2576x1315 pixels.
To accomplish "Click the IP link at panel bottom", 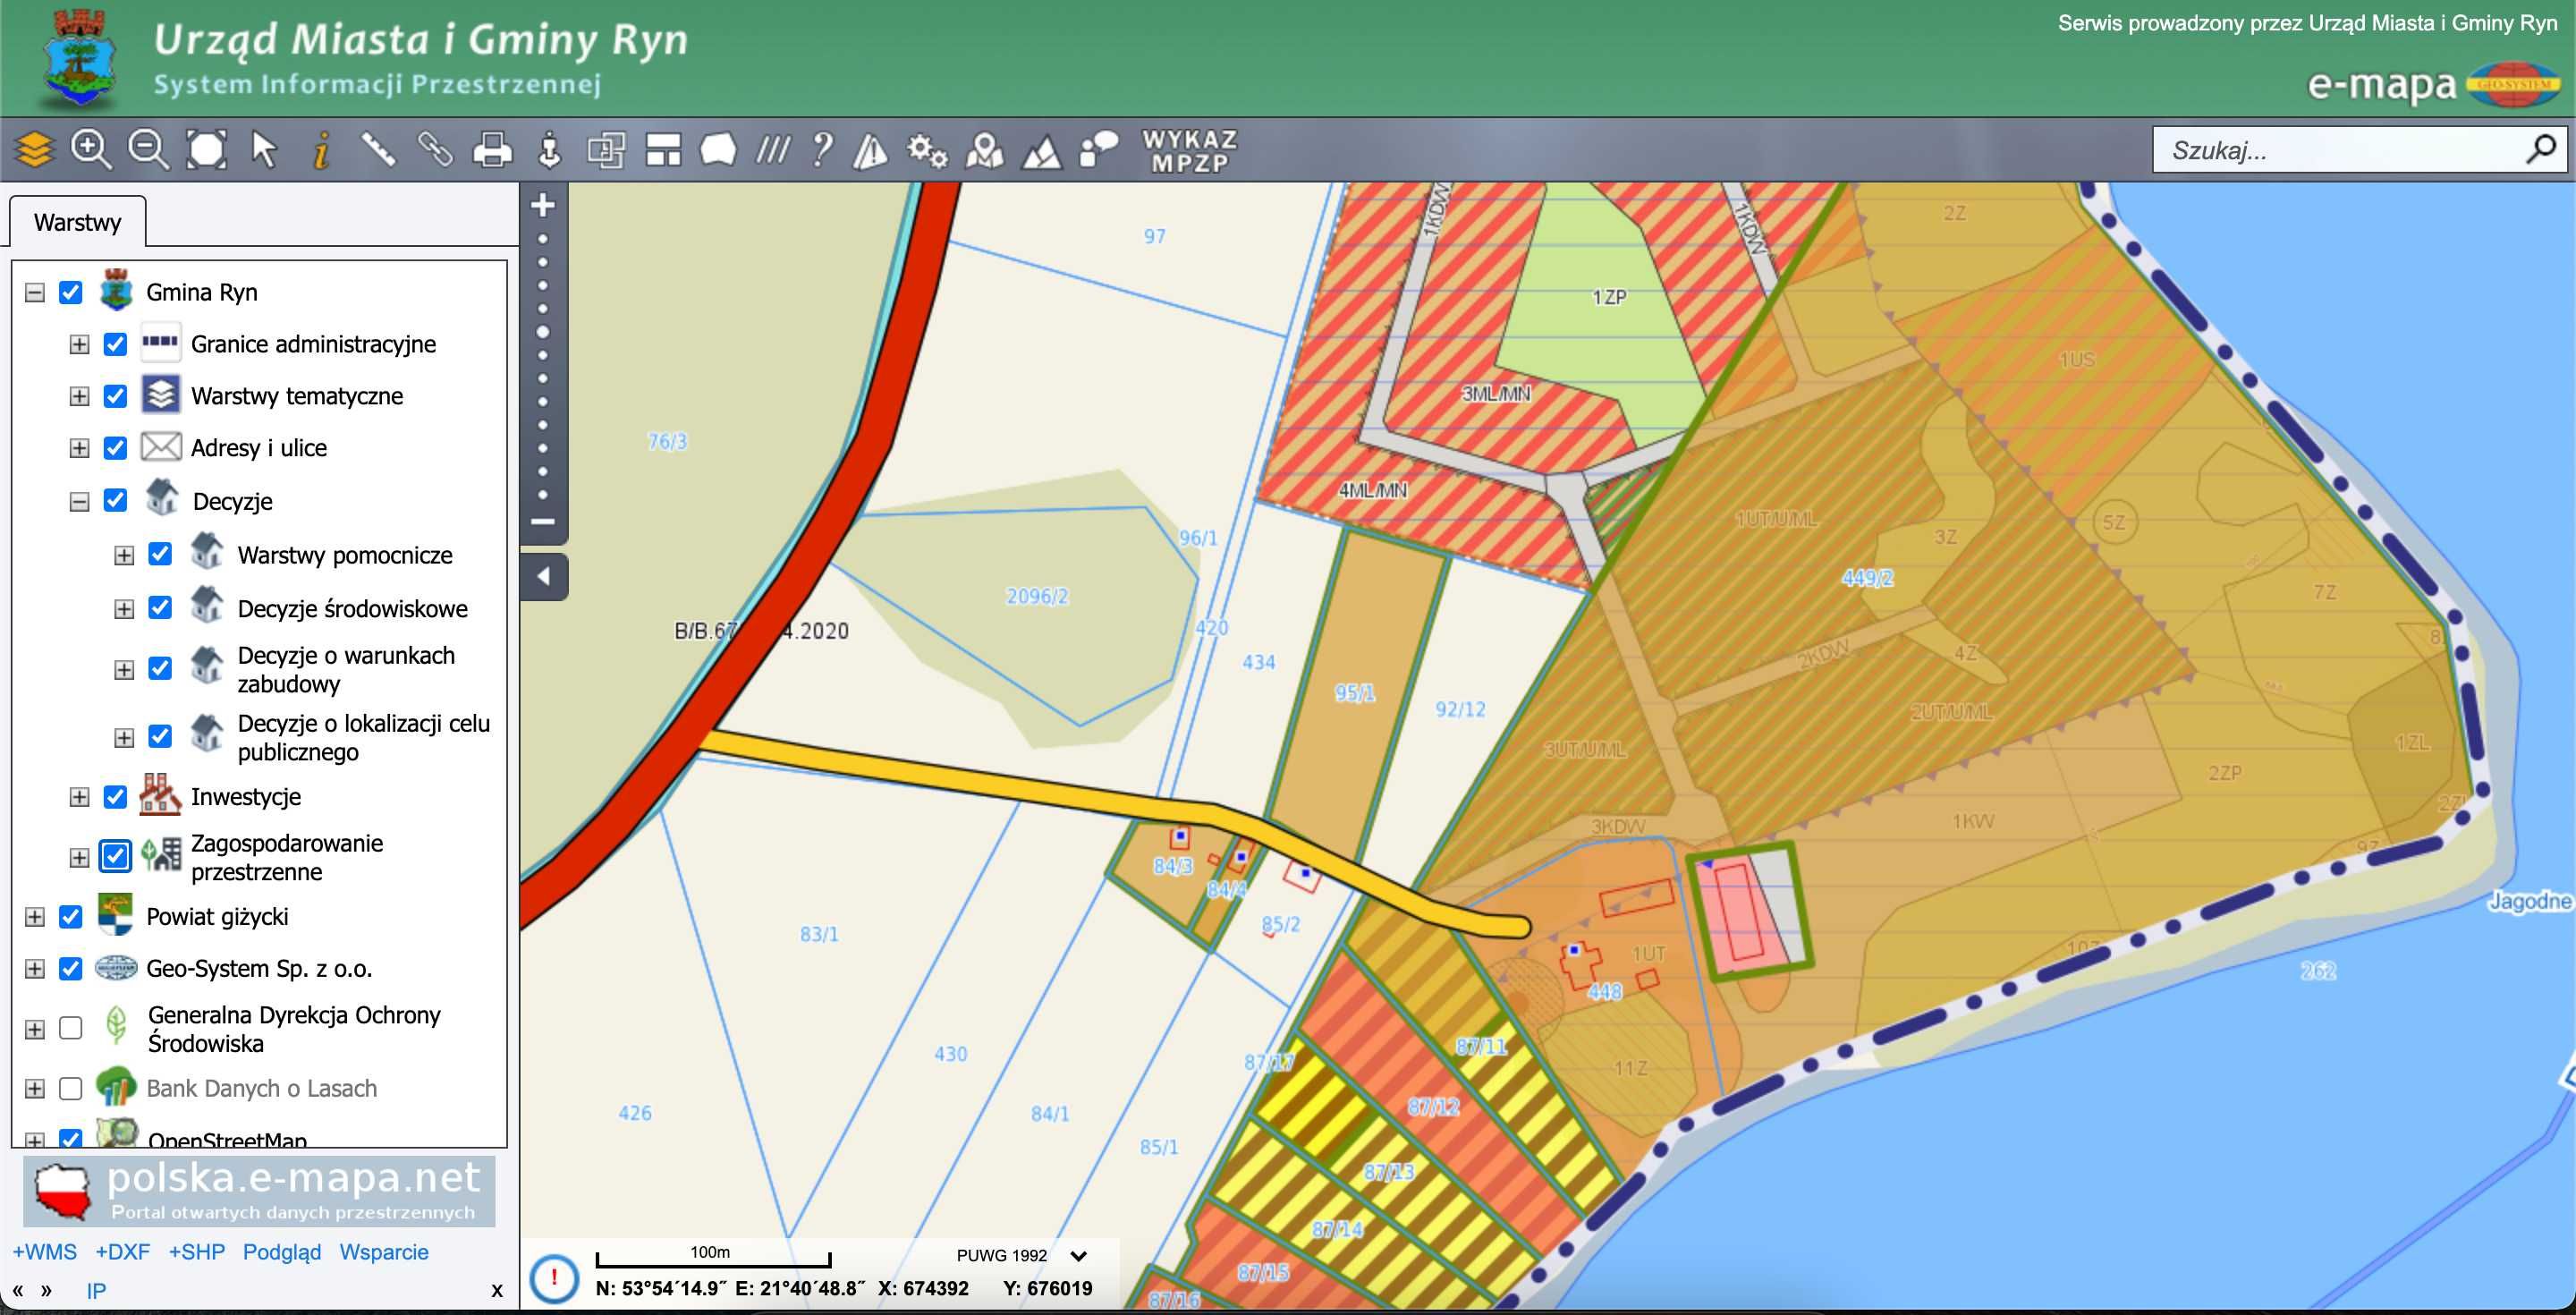I will [x=96, y=1291].
